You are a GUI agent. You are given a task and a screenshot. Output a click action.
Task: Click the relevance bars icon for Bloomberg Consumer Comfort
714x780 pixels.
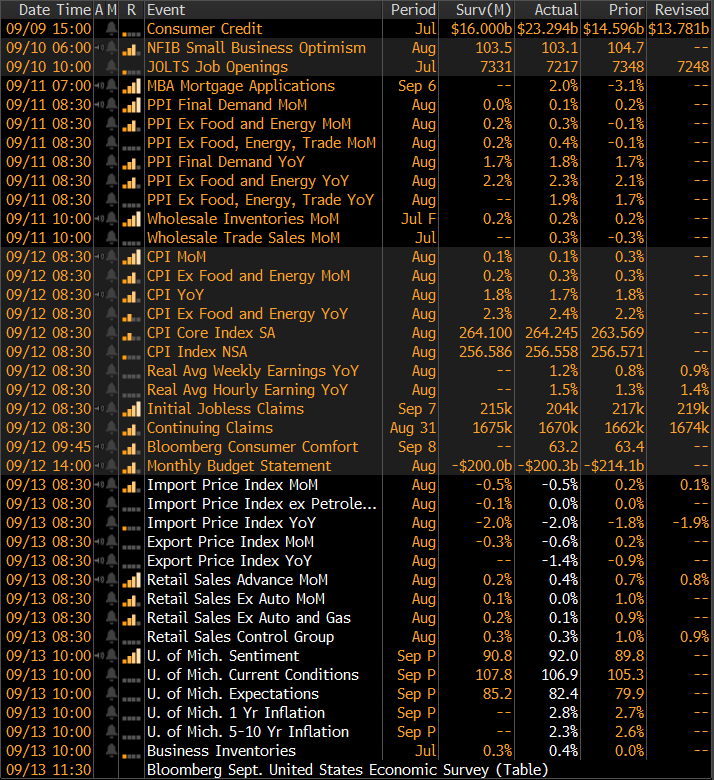[131, 447]
